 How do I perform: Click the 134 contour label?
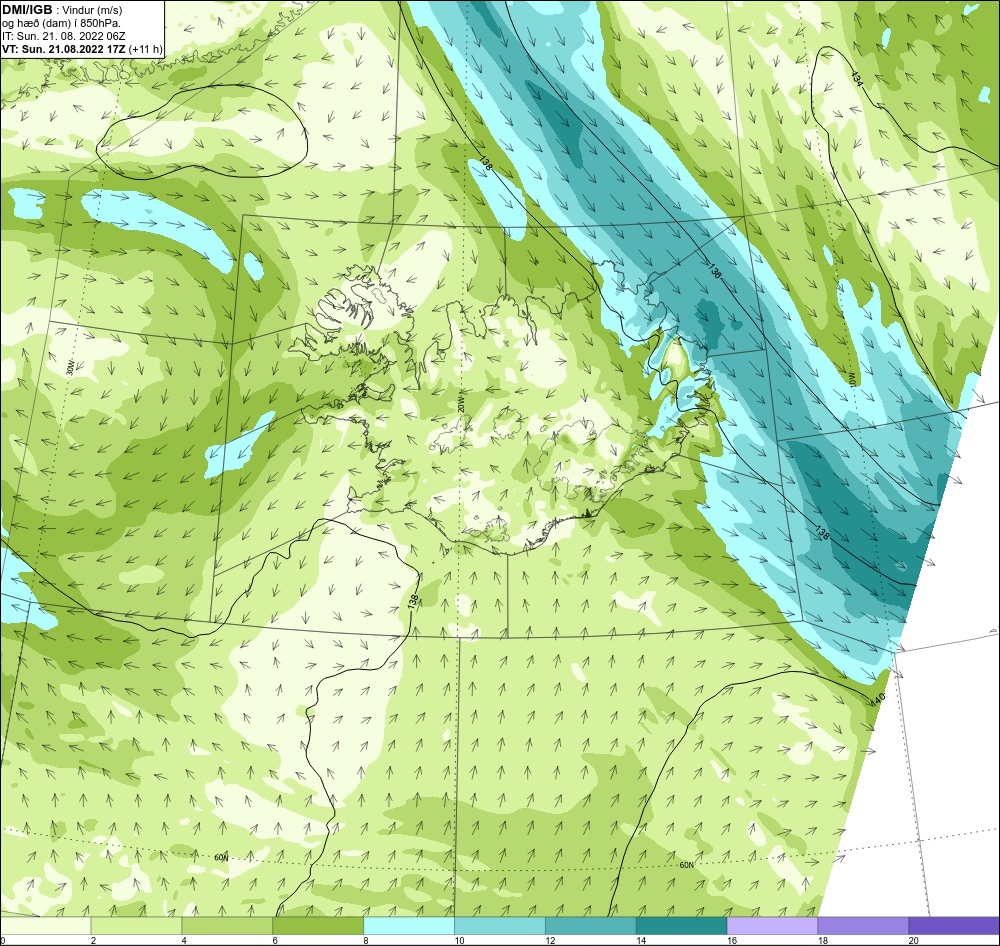[858, 78]
